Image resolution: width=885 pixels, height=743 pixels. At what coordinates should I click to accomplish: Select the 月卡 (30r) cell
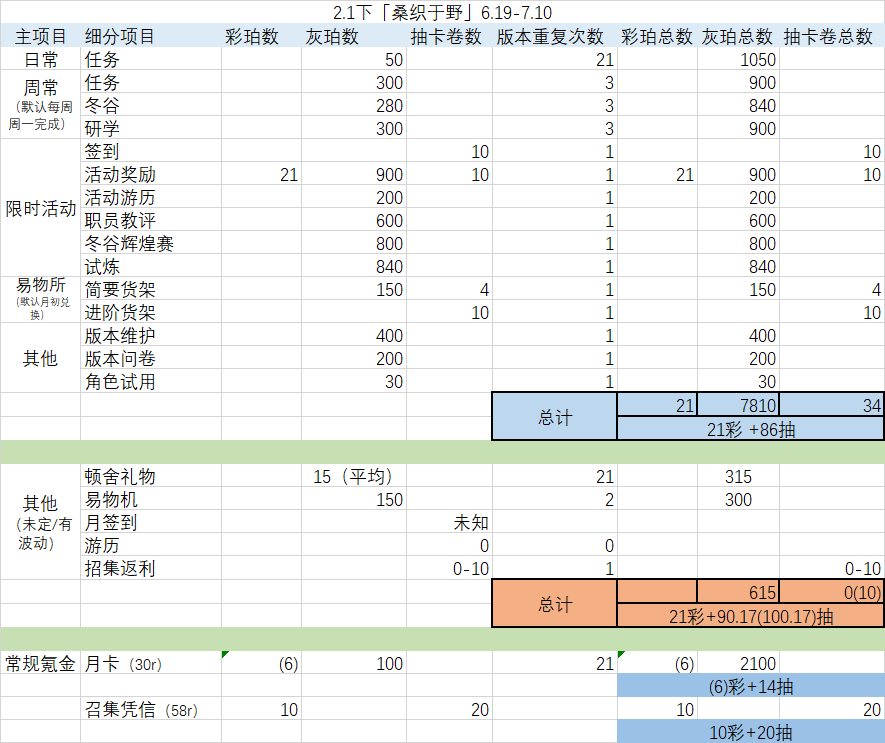151,662
